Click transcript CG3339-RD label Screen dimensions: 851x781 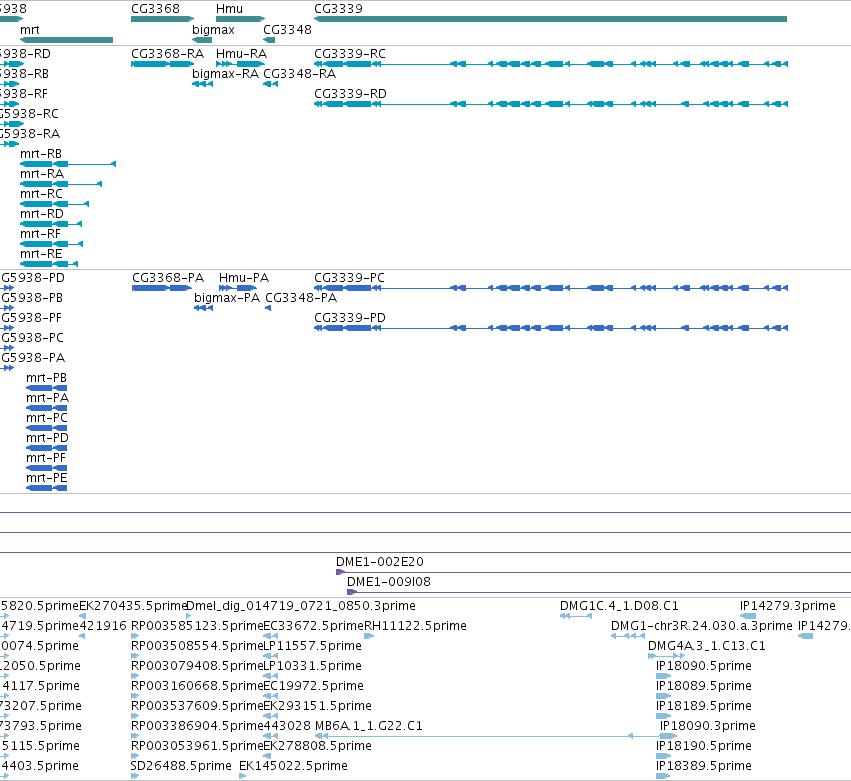coord(350,94)
